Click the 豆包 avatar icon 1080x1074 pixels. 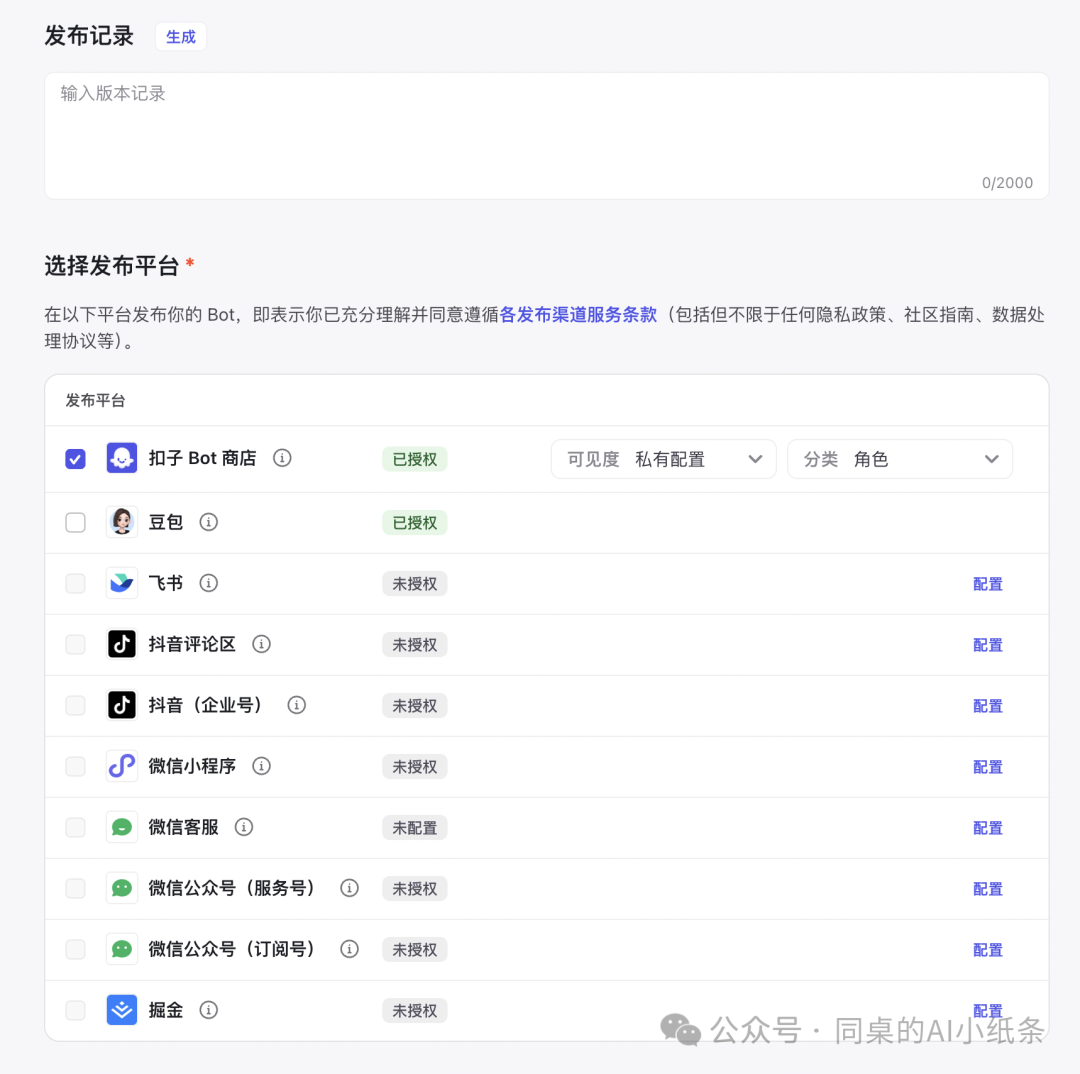click(121, 521)
